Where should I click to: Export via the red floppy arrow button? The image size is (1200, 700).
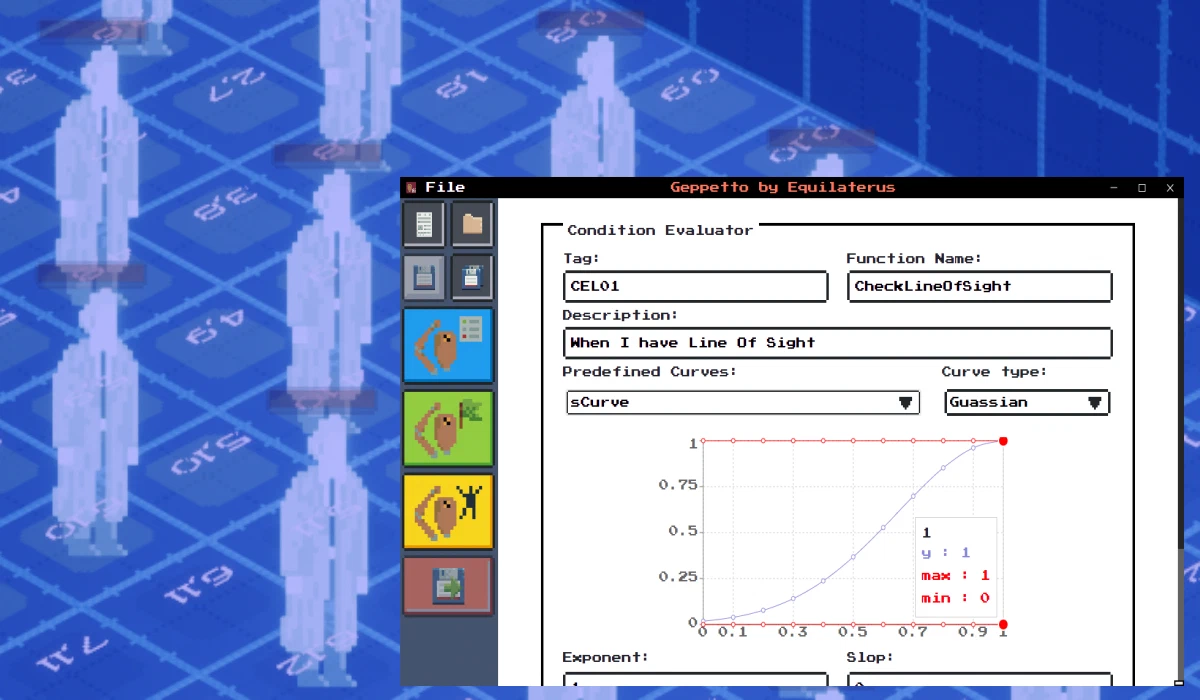point(448,586)
